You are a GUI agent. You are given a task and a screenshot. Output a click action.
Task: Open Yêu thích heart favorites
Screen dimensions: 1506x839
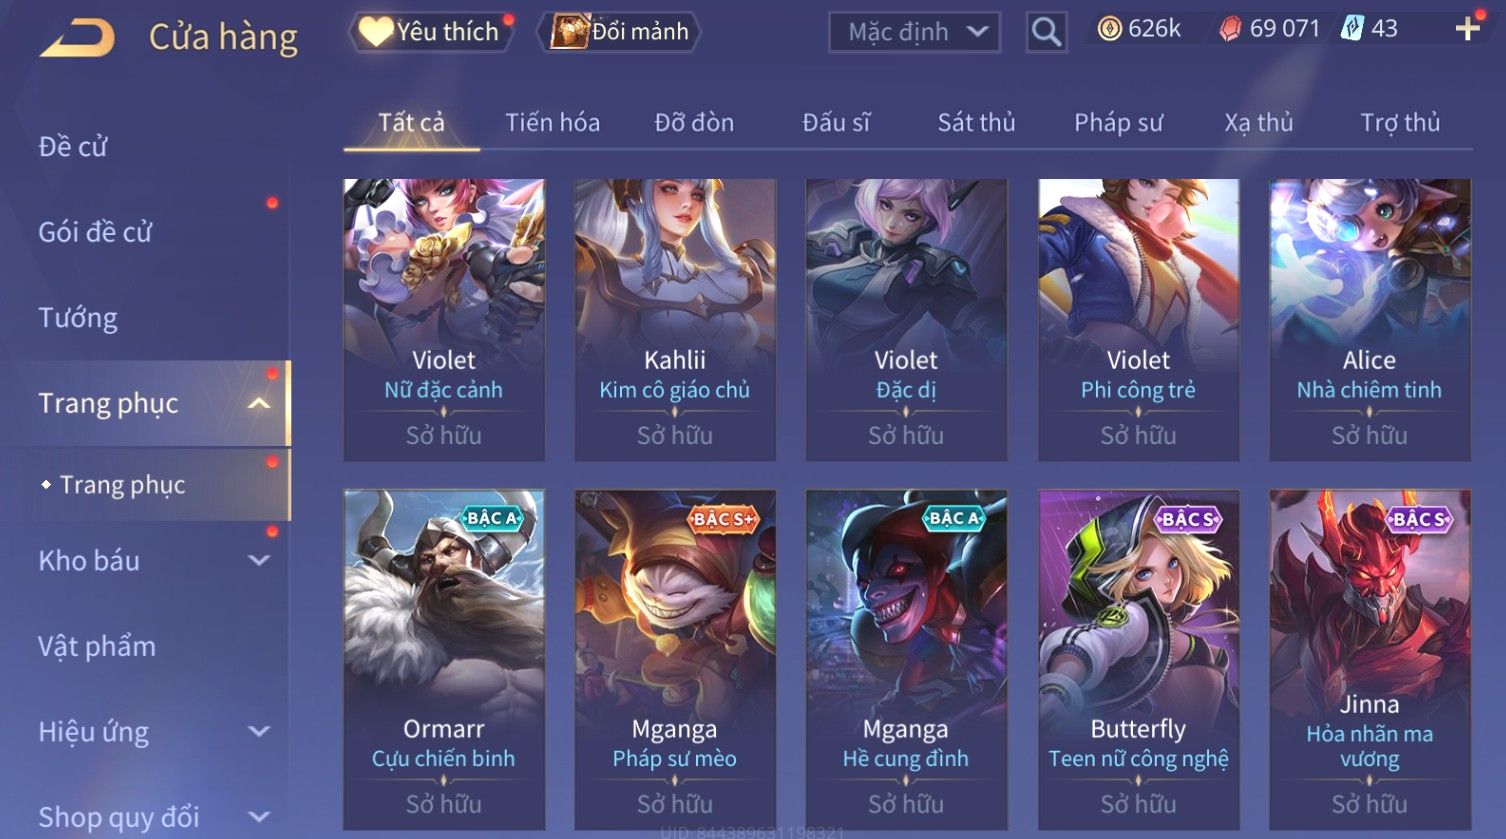click(430, 32)
